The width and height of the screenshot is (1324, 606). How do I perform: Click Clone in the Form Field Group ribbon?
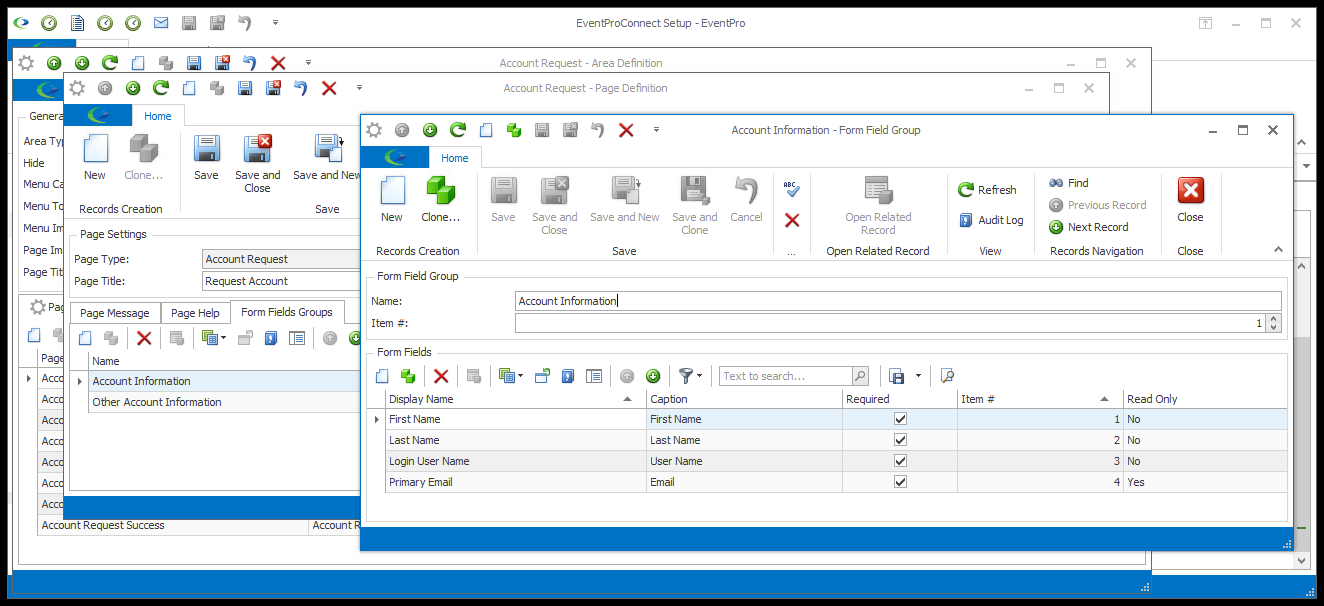click(440, 199)
